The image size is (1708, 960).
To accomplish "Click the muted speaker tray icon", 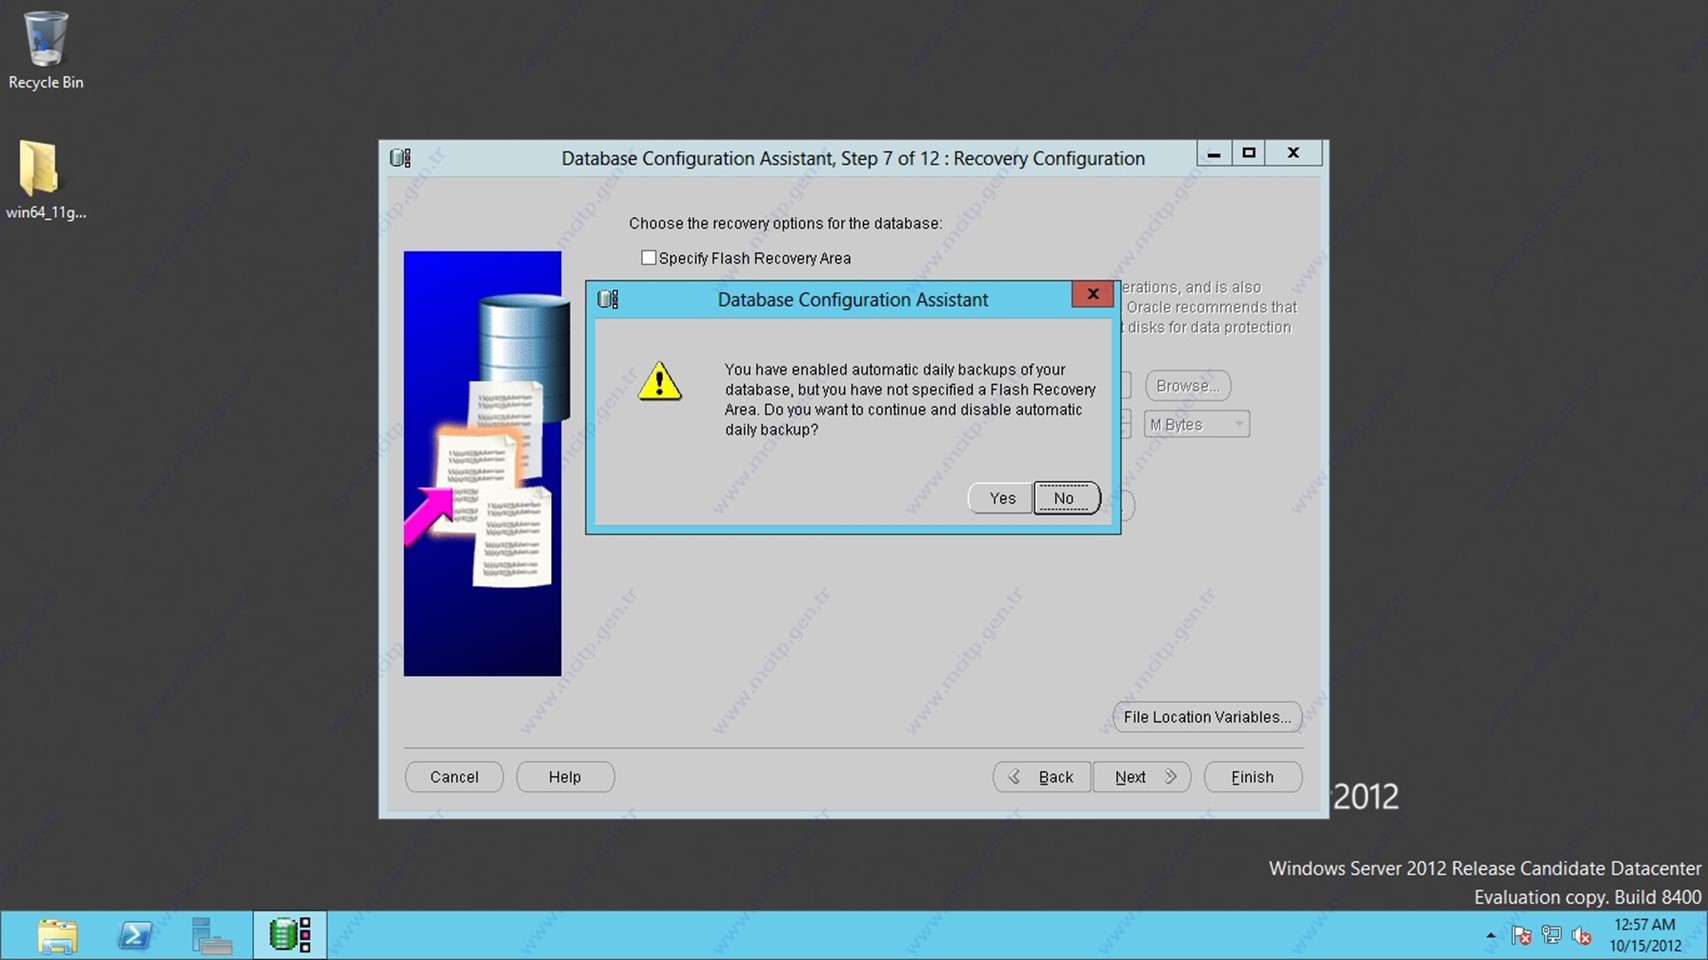I will click(1581, 936).
